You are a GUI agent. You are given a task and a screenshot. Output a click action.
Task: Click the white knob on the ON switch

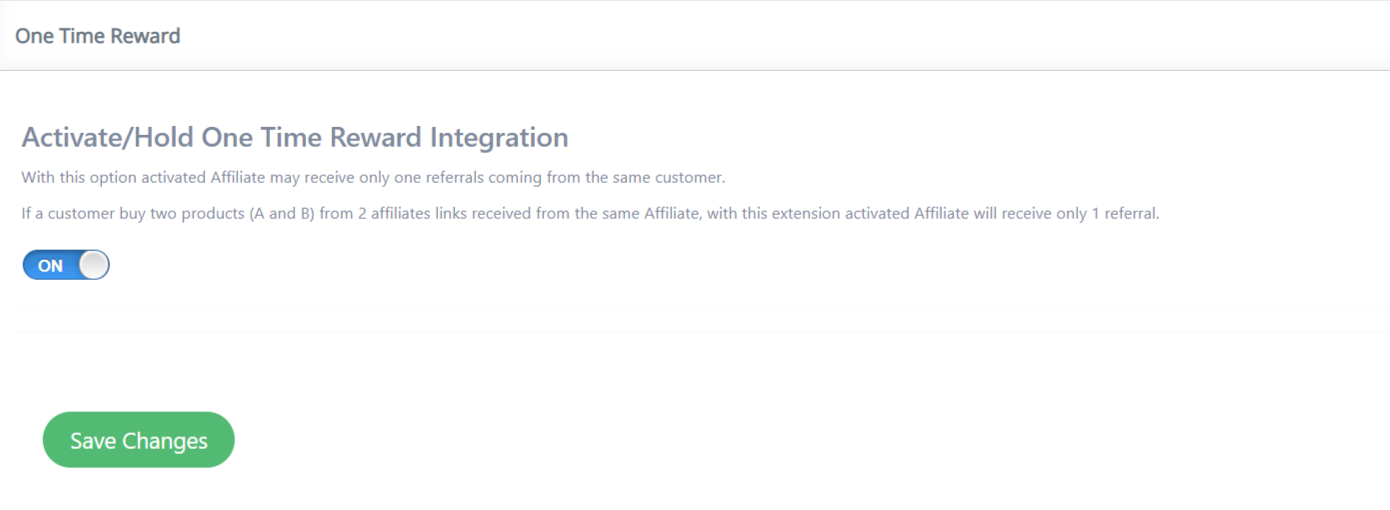(93, 265)
